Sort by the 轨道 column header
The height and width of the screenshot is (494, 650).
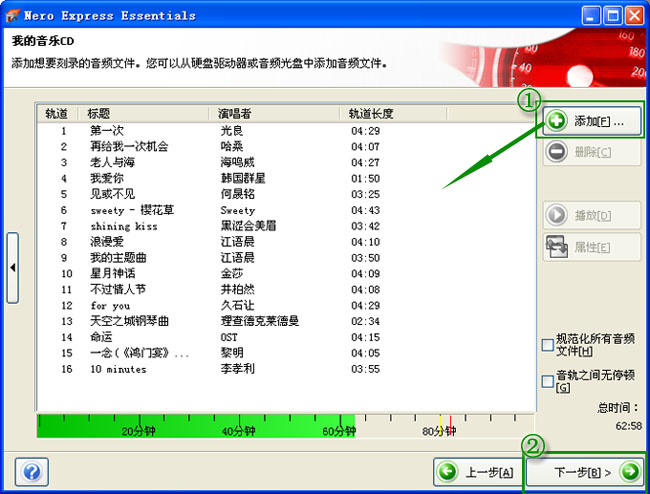pyautogui.click(x=57, y=113)
